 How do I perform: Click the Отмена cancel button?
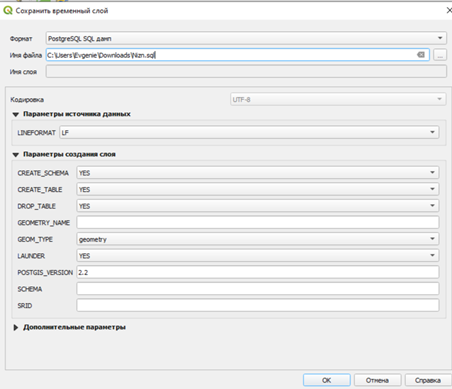377,380
